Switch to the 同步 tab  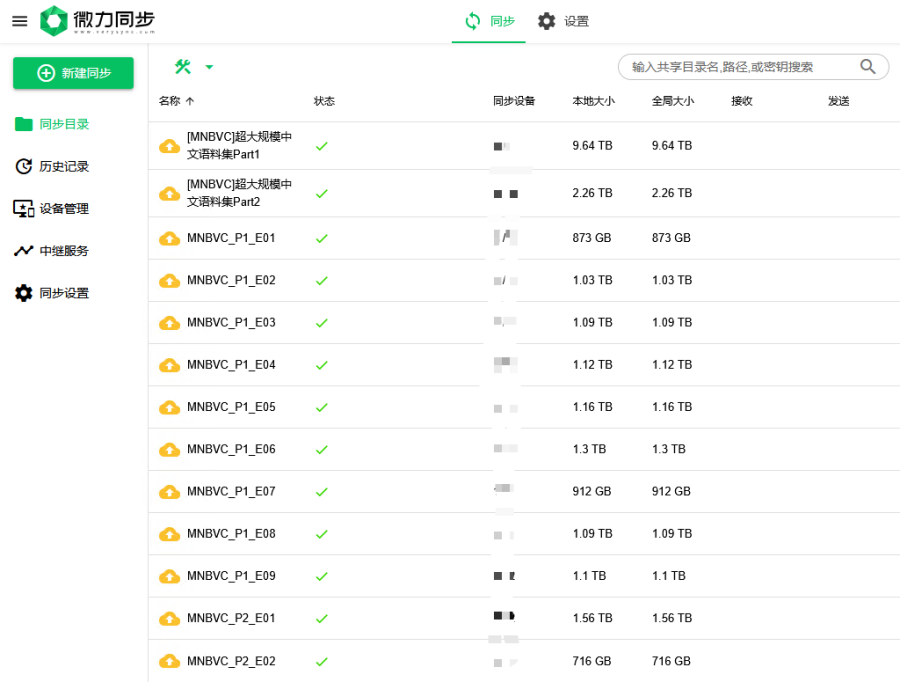coord(490,21)
